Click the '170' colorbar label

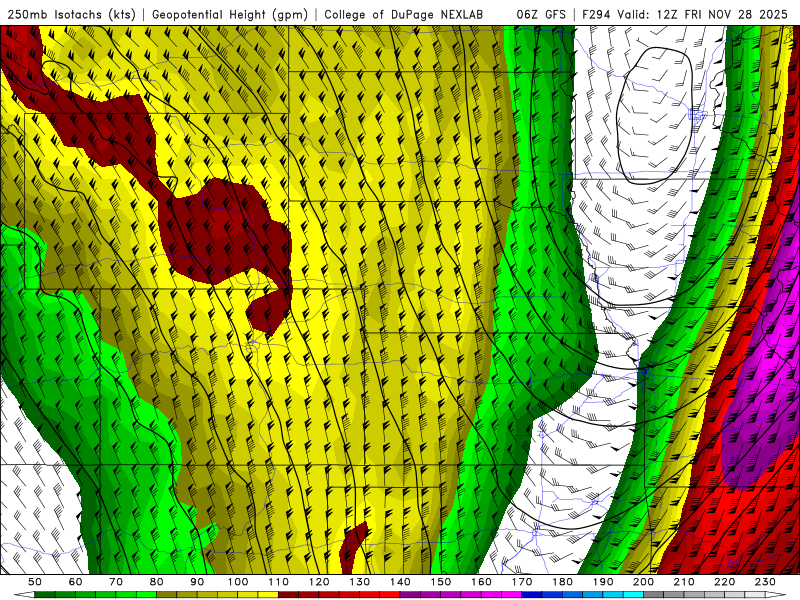tap(521, 582)
